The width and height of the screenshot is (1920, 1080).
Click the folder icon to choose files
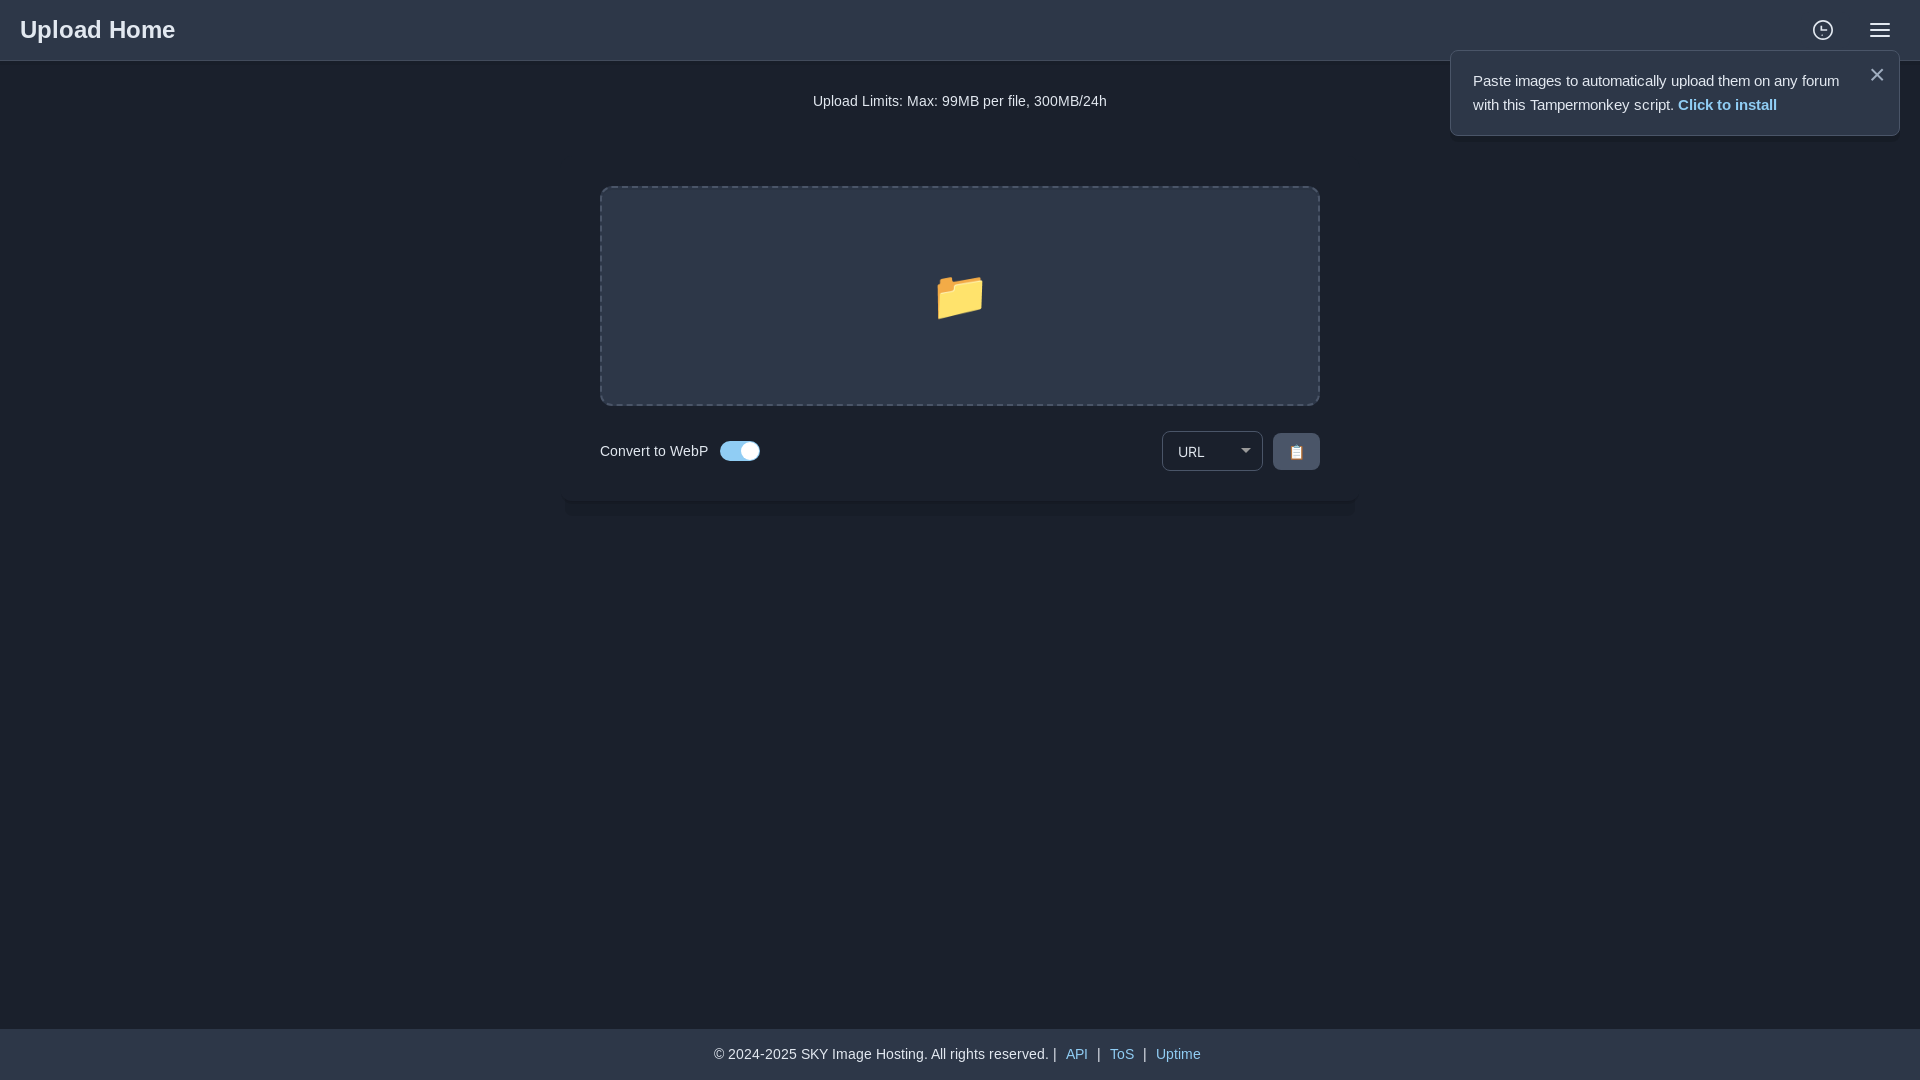[960, 296]
